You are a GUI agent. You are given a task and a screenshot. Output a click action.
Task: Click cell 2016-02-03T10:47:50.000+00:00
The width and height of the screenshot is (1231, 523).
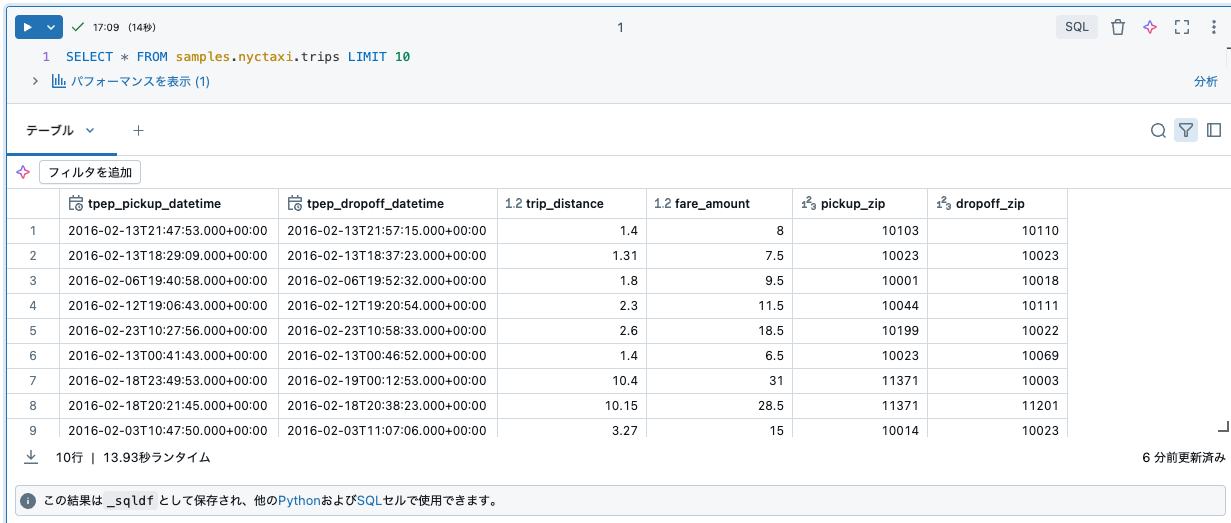(169, 428)
